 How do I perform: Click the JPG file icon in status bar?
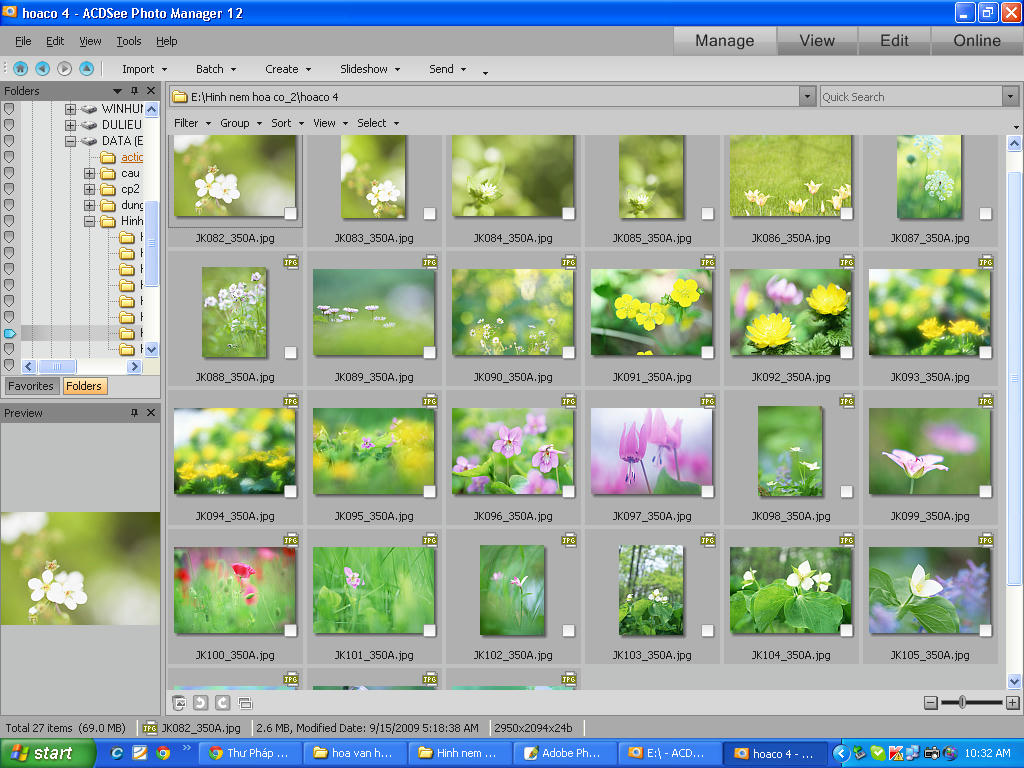click(150, 728)
